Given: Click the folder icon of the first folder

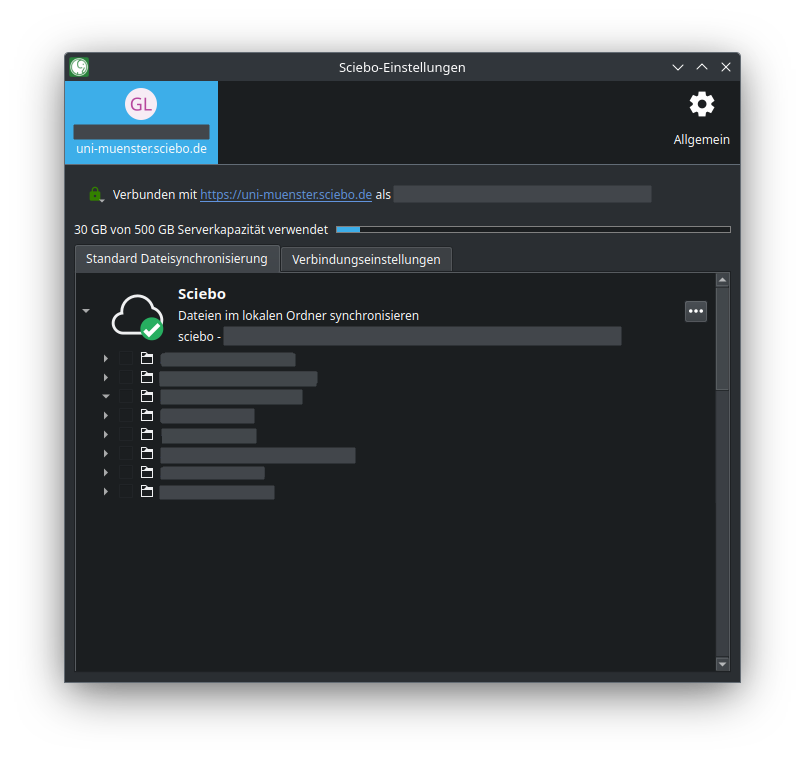Looking at the screenshot, I should tap(147, 359).
